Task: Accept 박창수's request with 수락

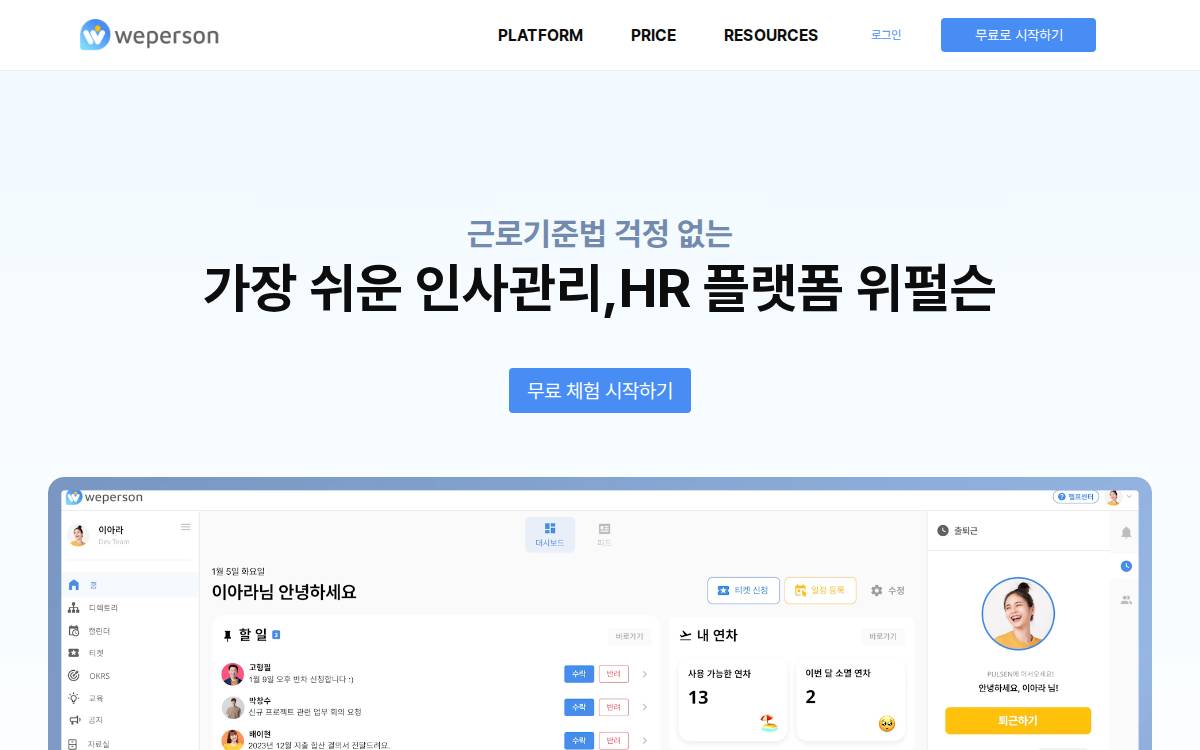Action: click(578, 707)
